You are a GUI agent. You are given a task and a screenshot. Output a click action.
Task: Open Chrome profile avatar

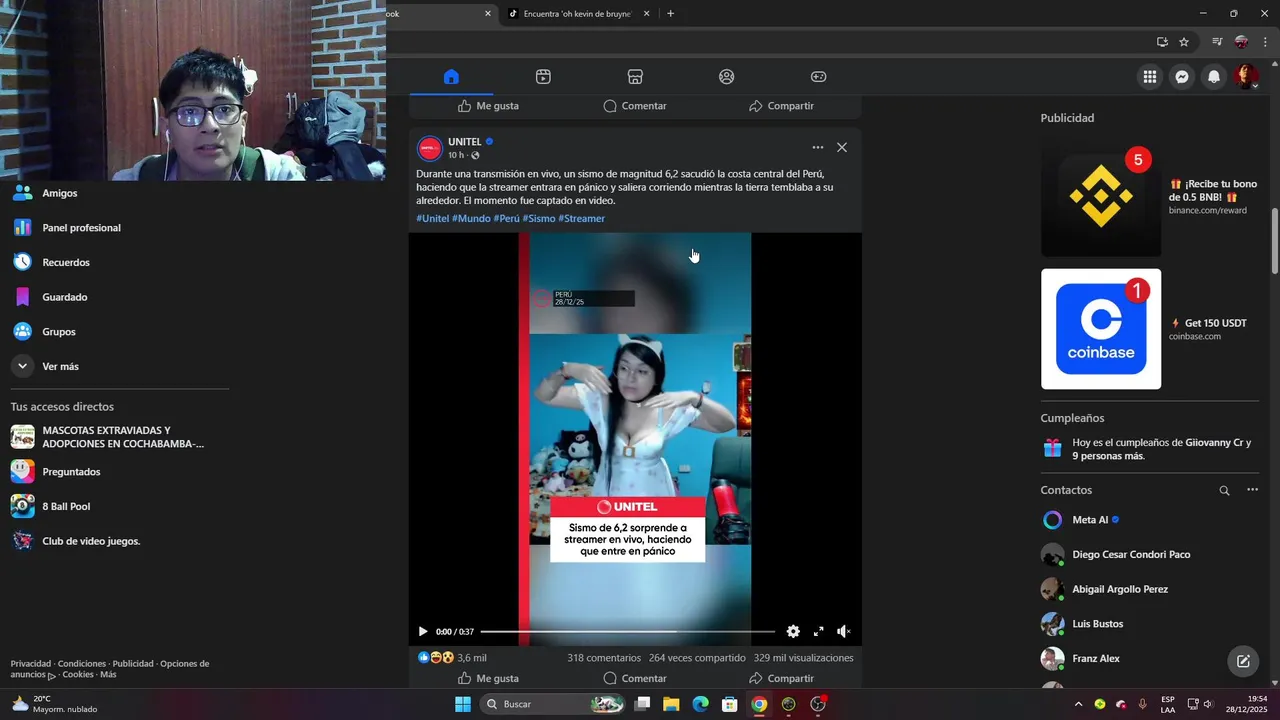coord(1241,42)
